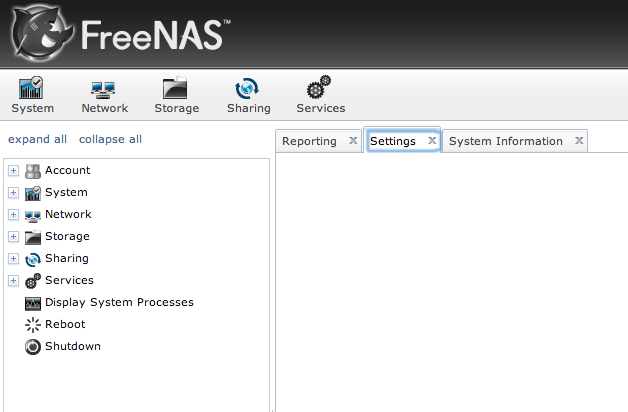Viewport: 628px width, 412px height.
Task: Close the Settings tab
Action: [432, 141]
